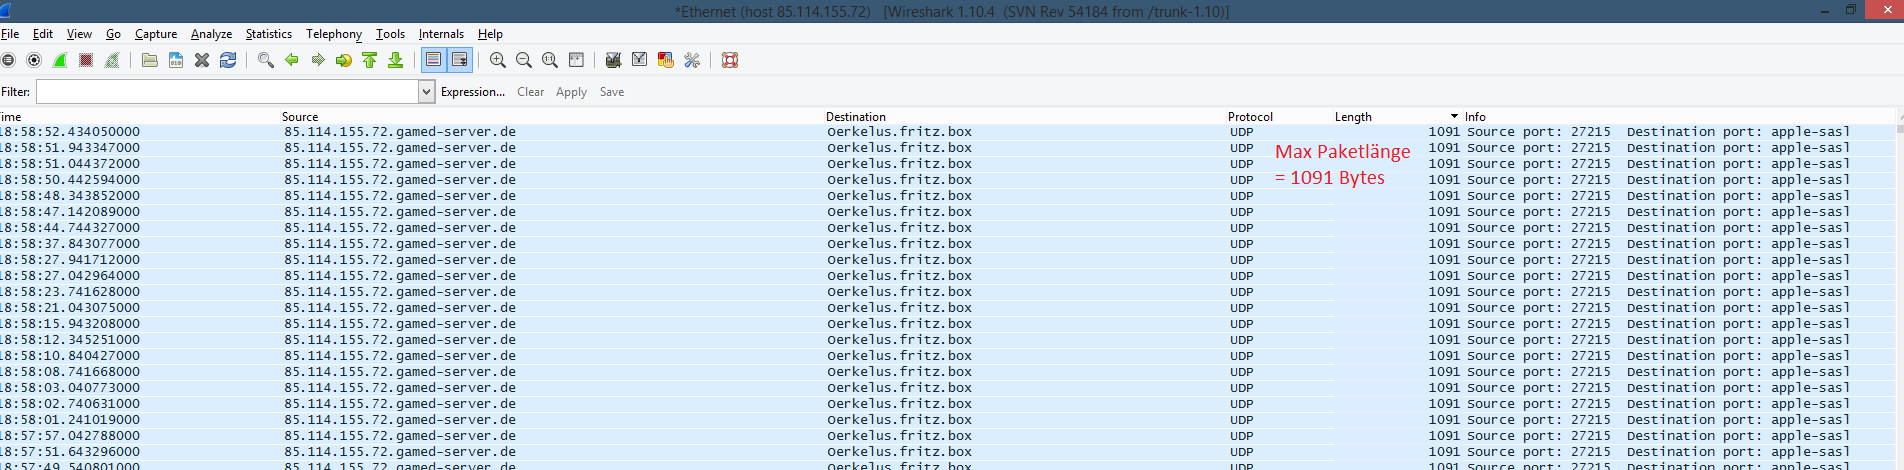Click the Save filter button
Screen dimensions: 1904x470
click(612, 92)
